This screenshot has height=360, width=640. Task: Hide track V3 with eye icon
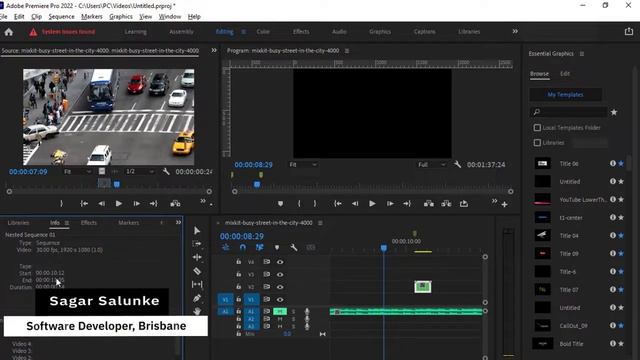click(280, 274)
